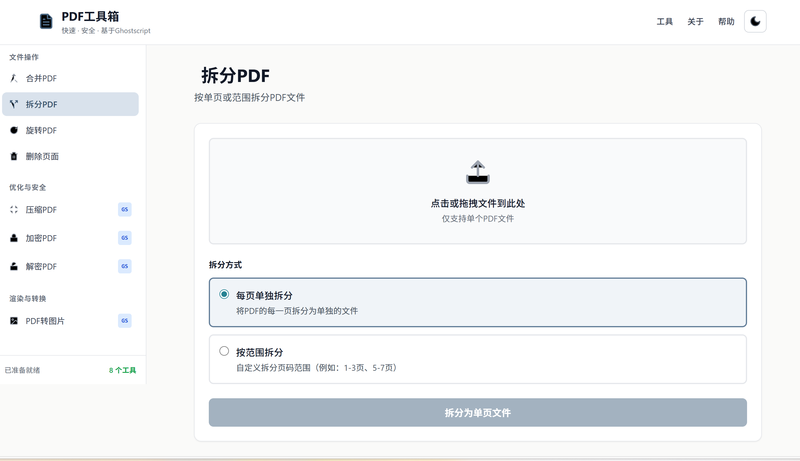Image resolution: width=800 pixels, height=461 pixels.
Task: Click the 点击或拖拽文件到此处 upload area
Action: pyautogui.click(x=478, y=203)
